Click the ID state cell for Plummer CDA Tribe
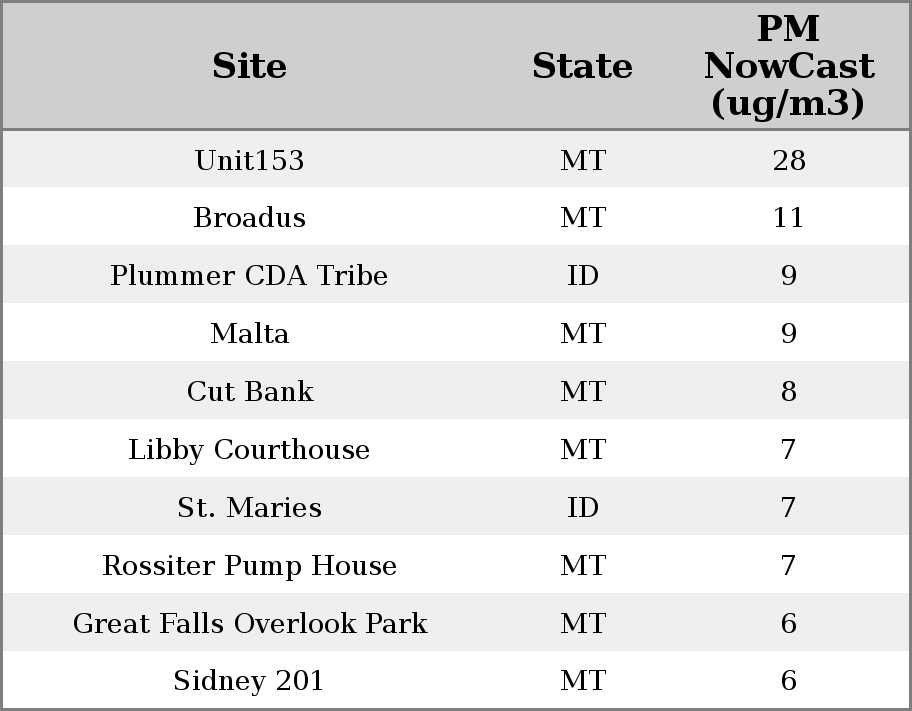Image resolution: width=912 pixels, height=711 pixels. [x=582, y=276]
